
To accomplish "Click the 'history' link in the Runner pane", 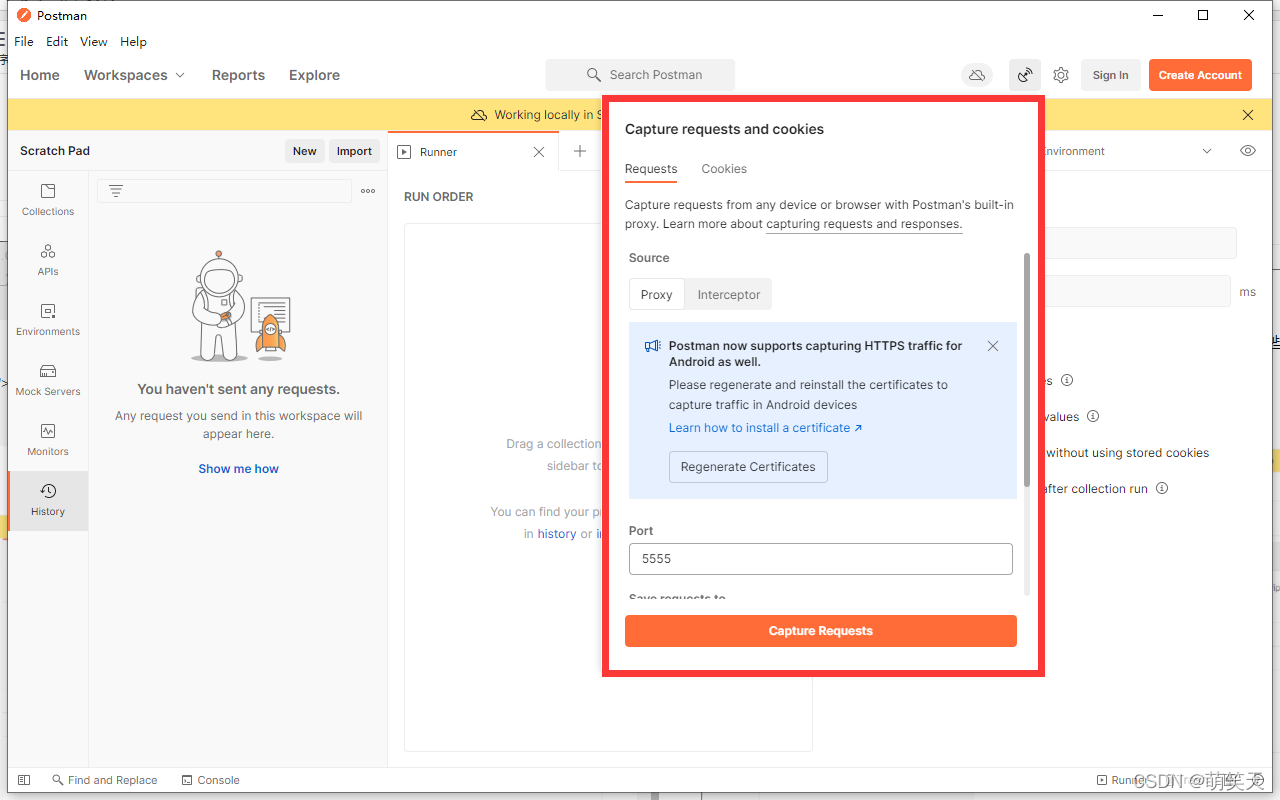I will pyautogui.click(x=557, y=534).
